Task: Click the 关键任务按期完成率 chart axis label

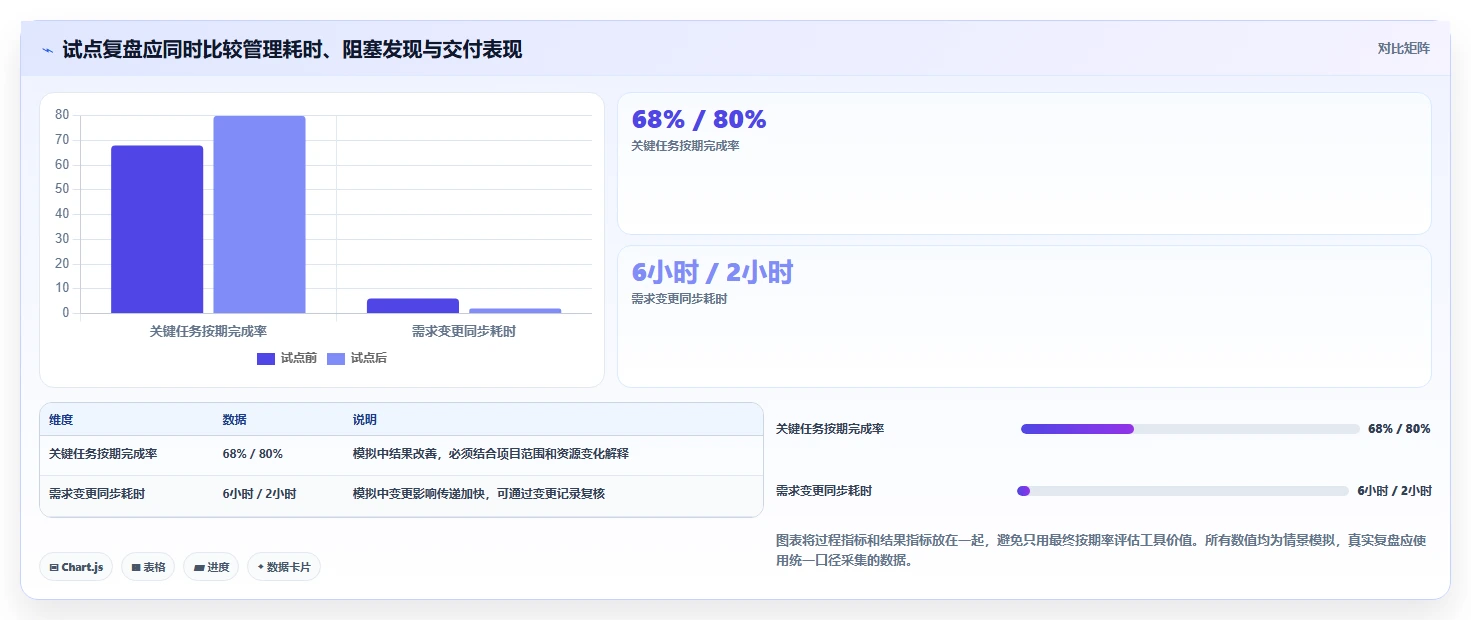Action: pos(208,331)
